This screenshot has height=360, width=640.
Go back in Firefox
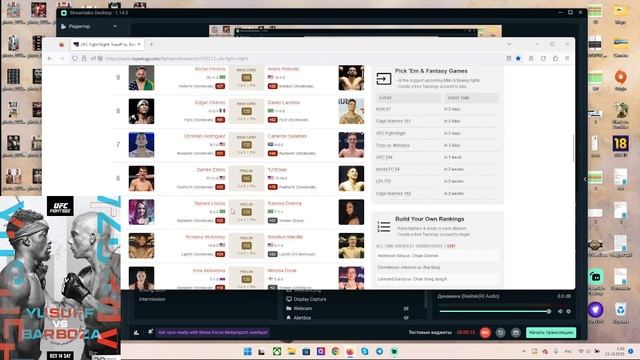click(x=50, y=58)
